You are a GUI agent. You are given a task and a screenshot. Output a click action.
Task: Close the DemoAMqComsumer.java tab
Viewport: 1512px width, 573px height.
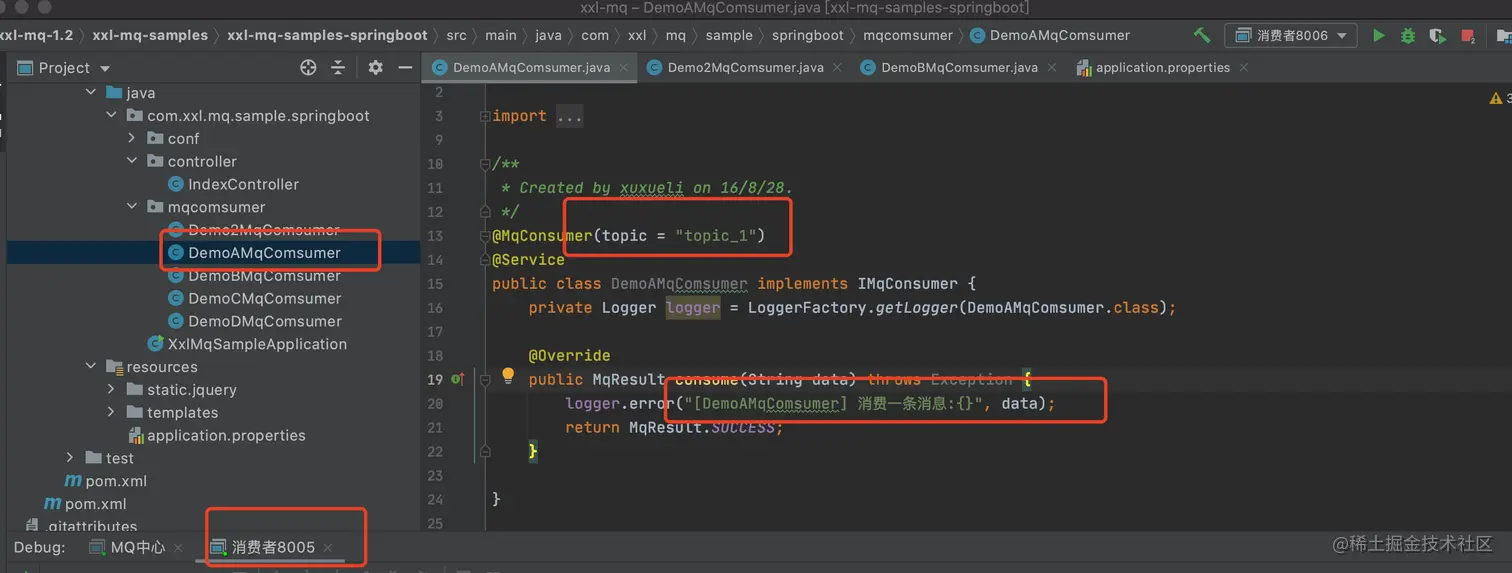pos(624,67)
